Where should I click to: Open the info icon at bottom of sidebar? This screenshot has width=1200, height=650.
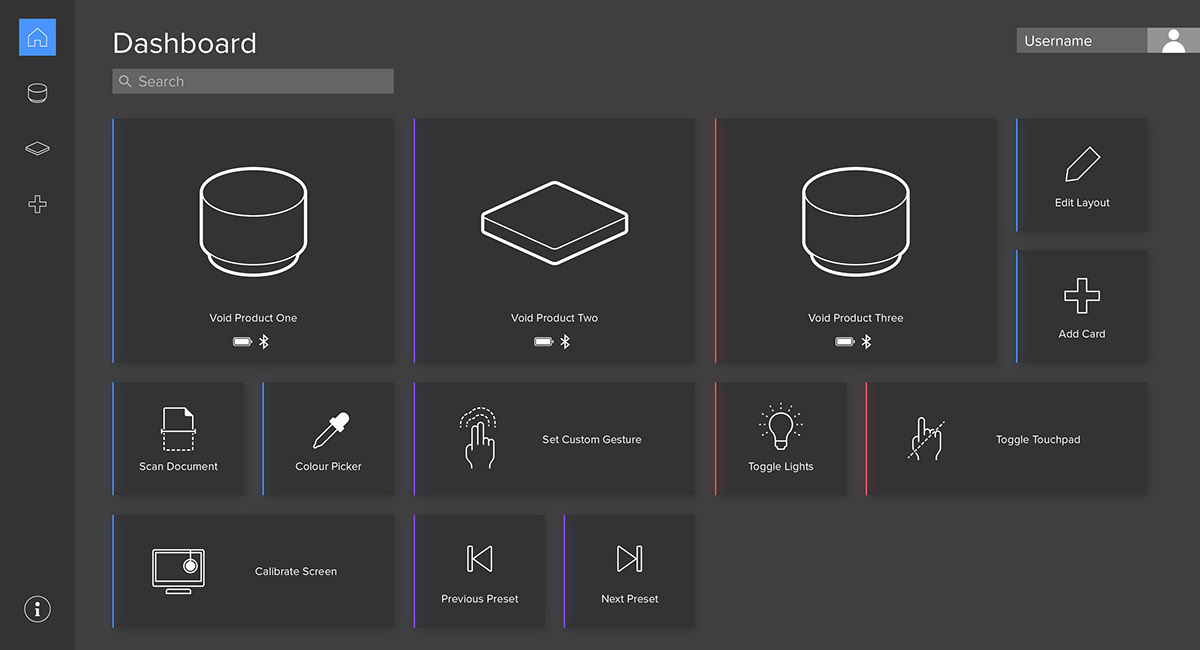point(37,608)
